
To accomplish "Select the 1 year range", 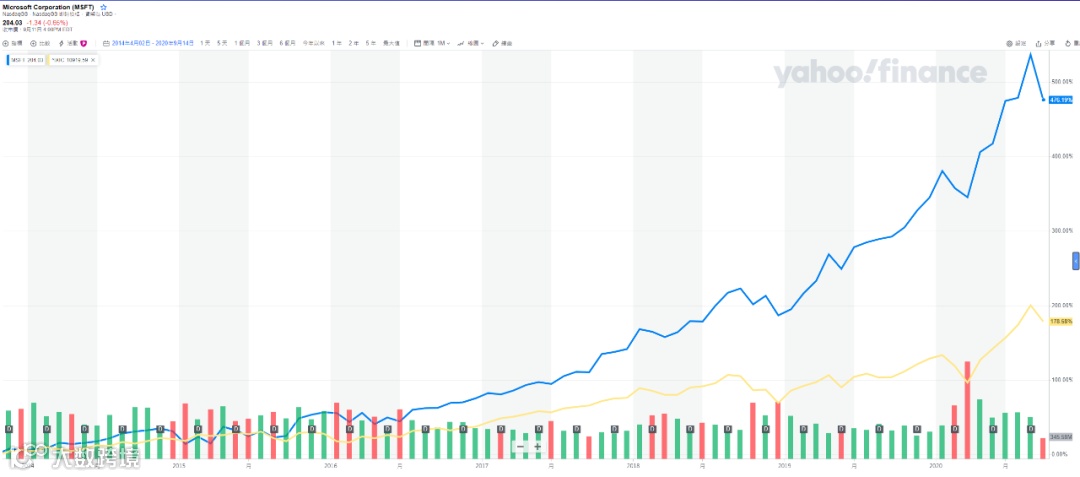I will click(x=337, y=43).
